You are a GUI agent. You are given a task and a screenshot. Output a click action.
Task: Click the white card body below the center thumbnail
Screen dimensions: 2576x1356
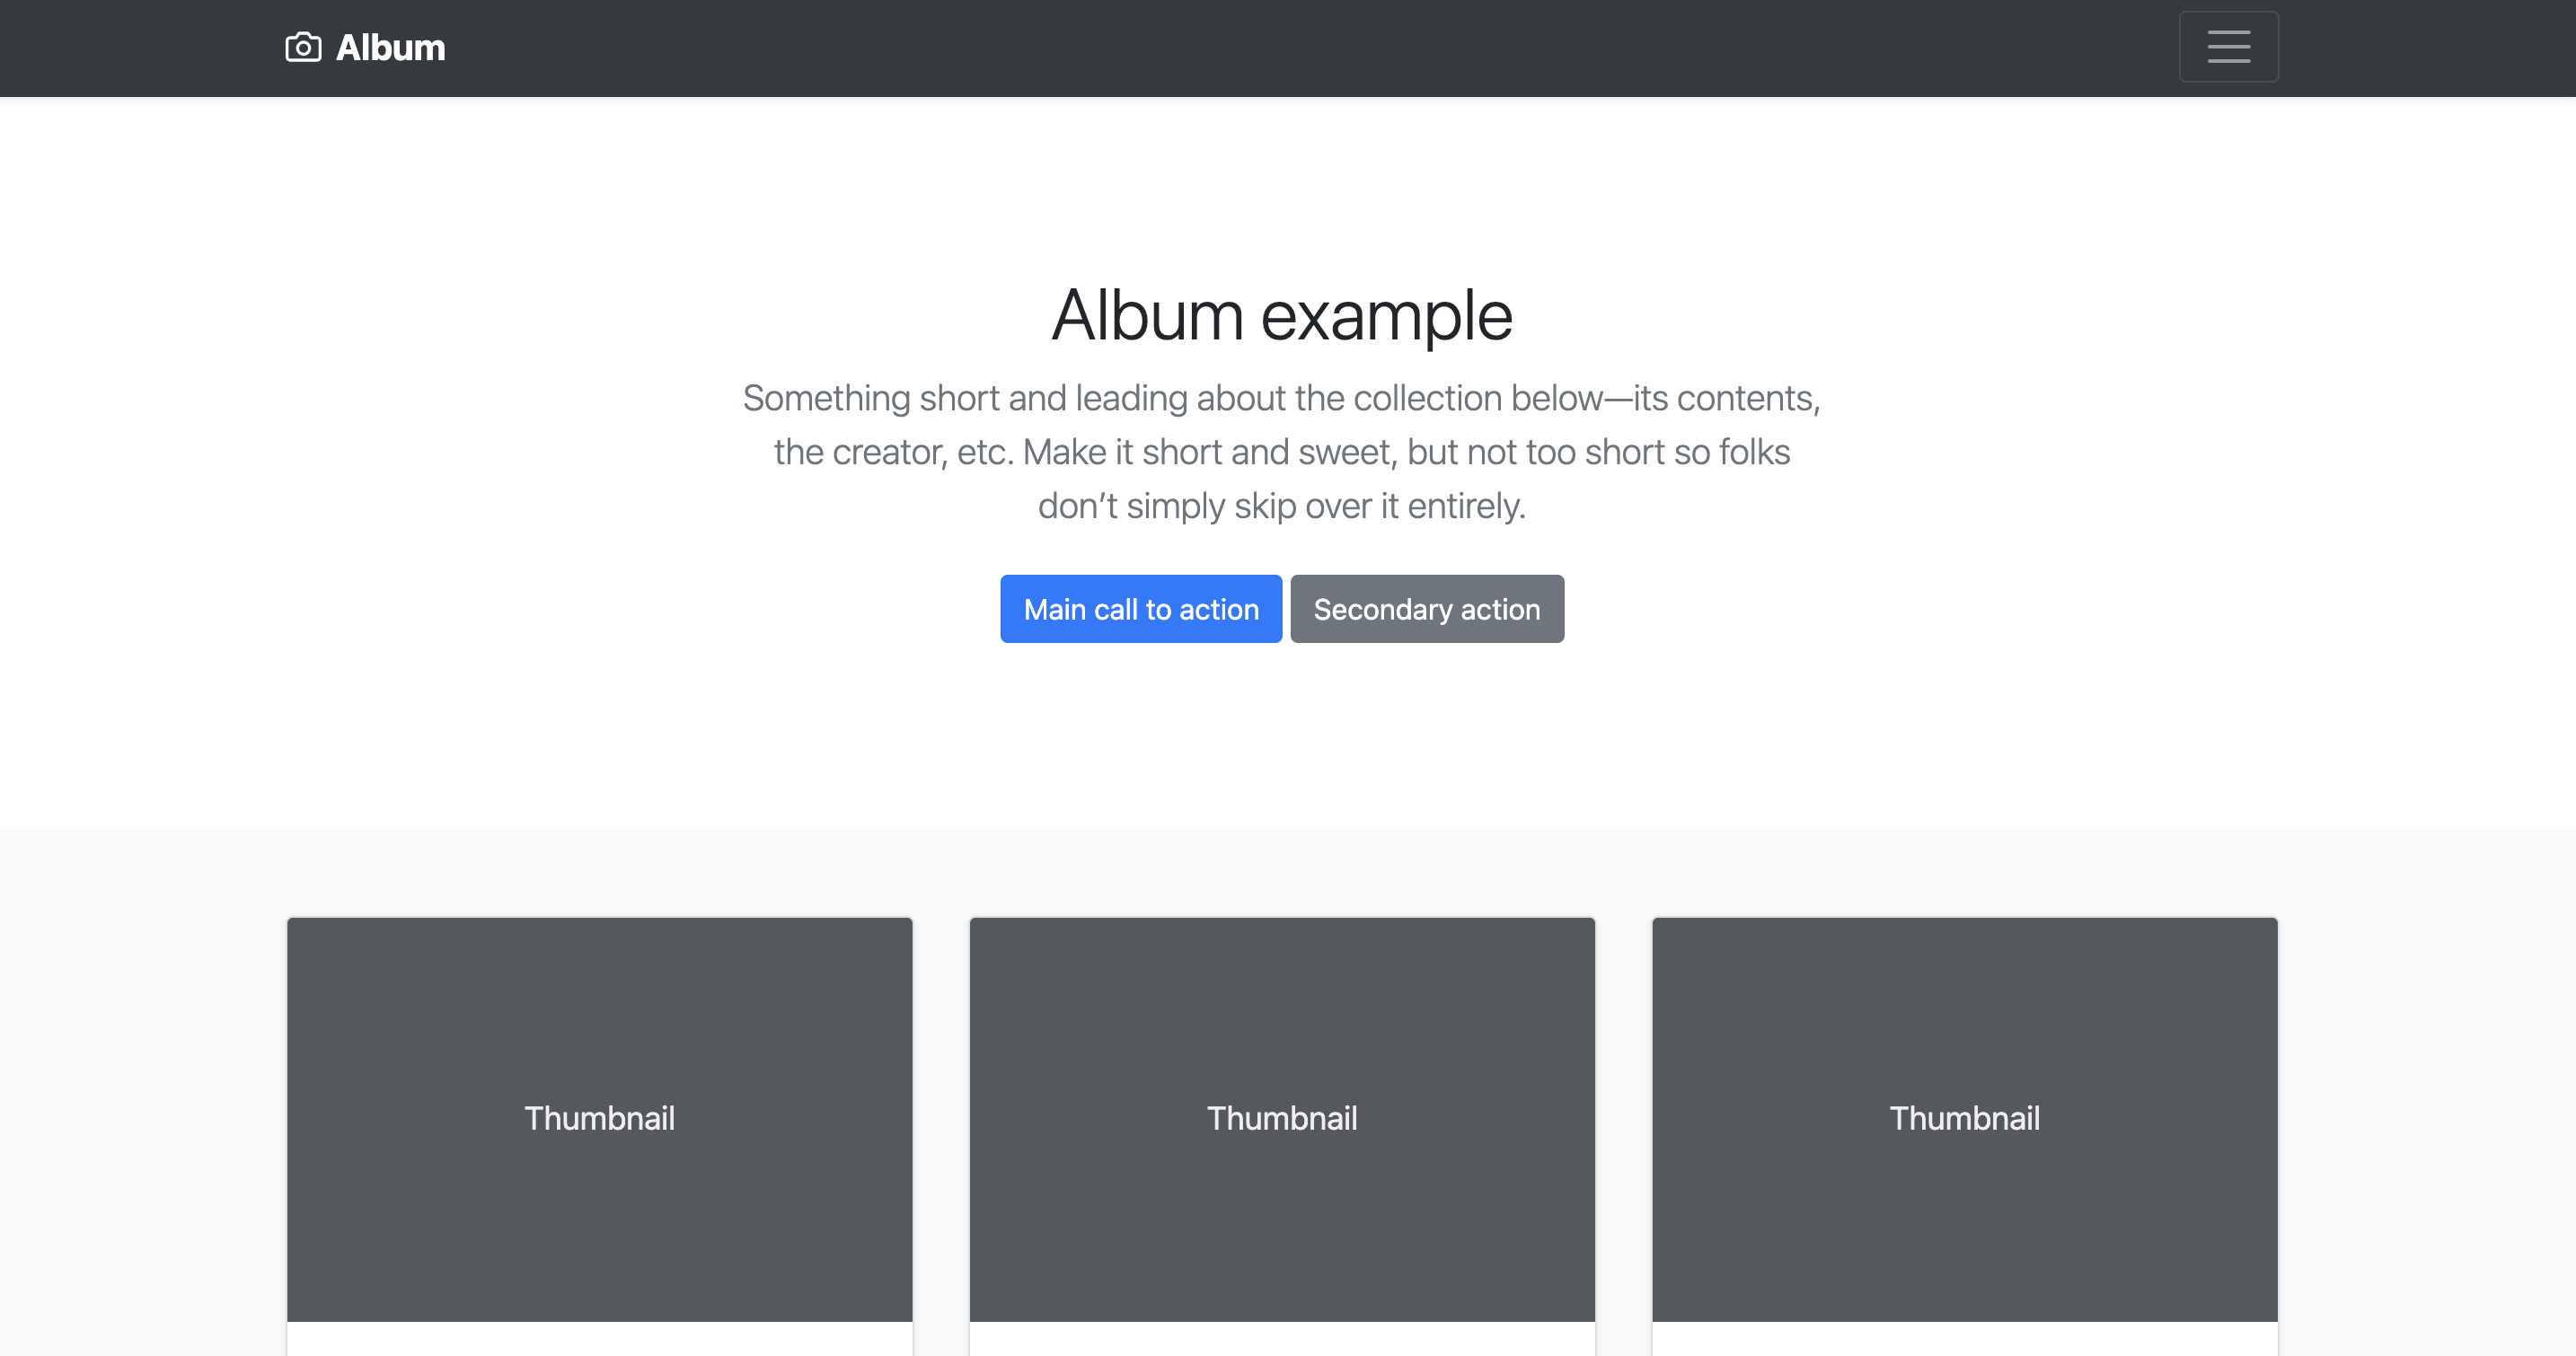point(1282,1340)
